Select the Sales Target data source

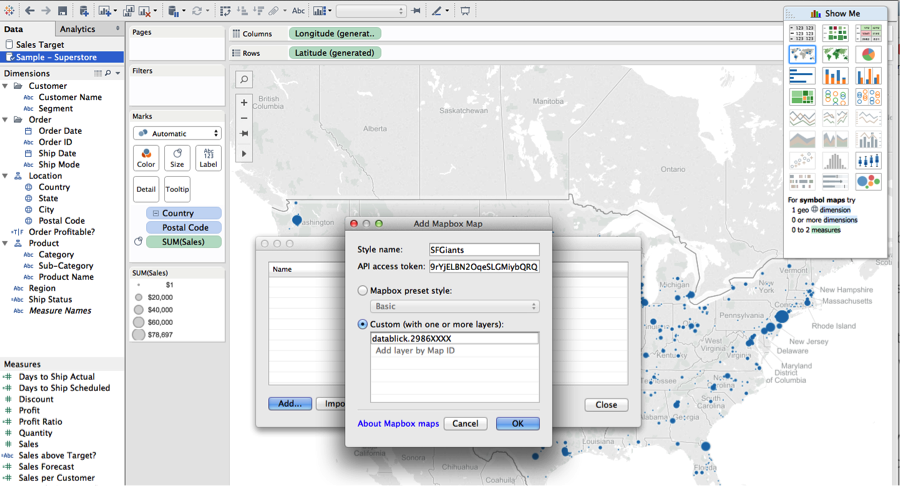click(x=38, y=44)
